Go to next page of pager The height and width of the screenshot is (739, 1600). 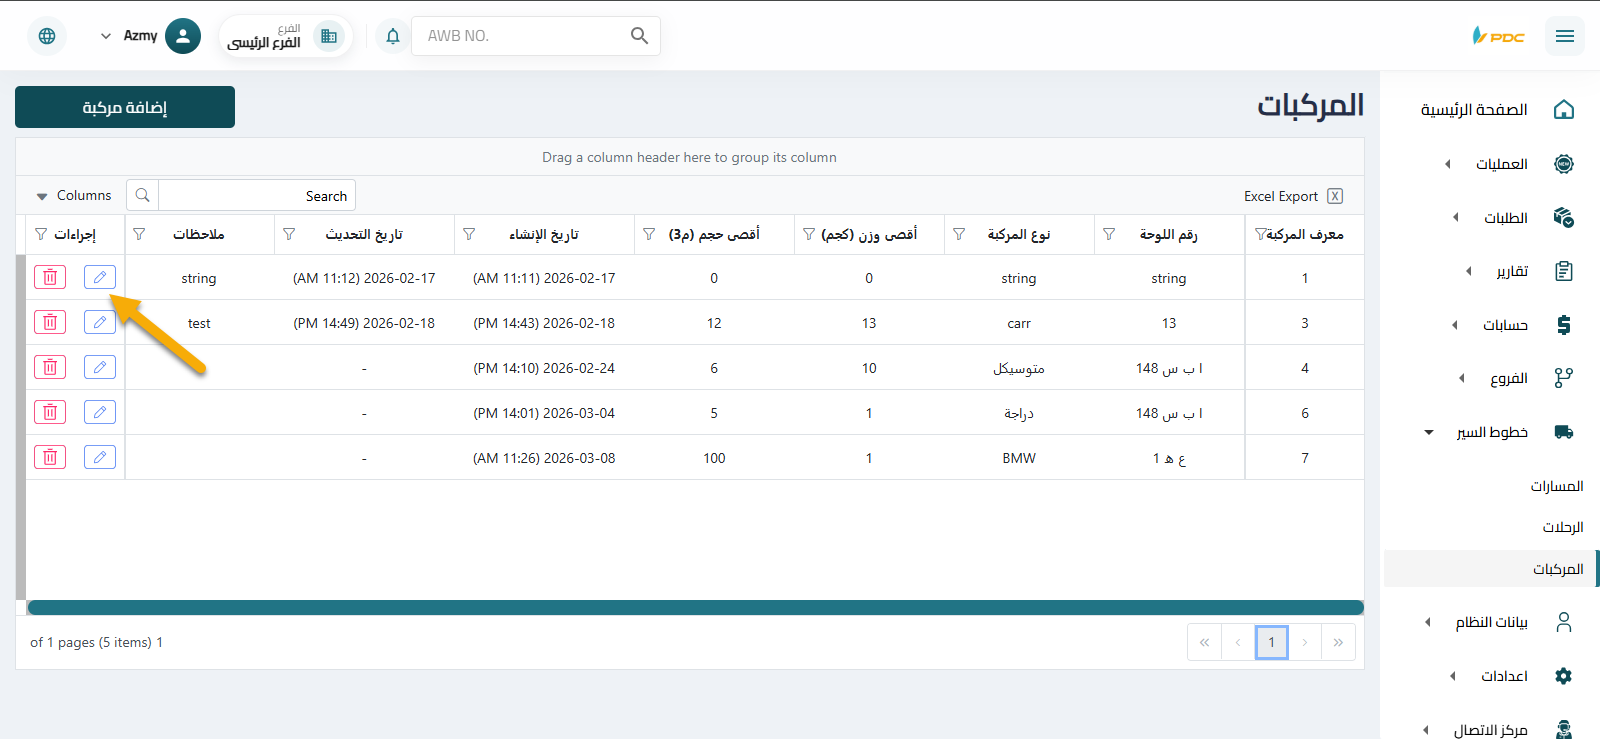coord(1305,642)
